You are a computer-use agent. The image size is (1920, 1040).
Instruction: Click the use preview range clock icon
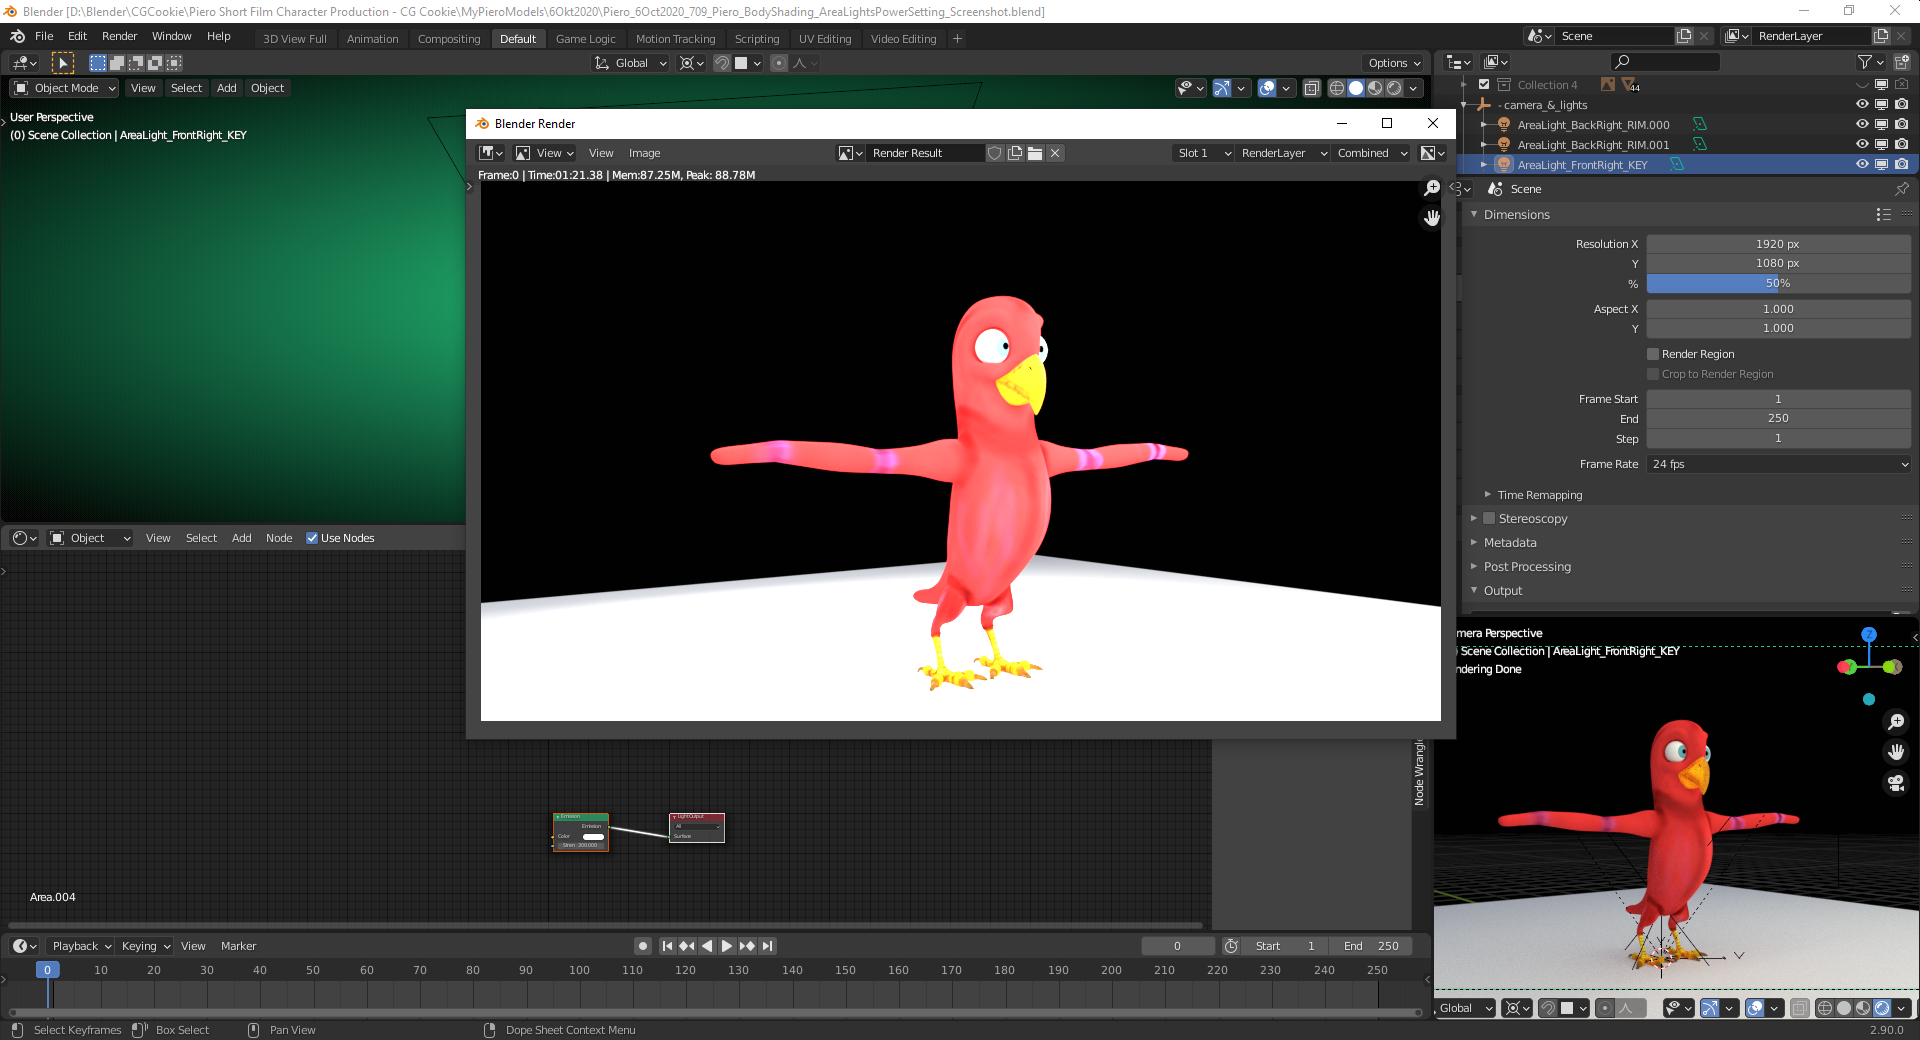(1231, 946)
